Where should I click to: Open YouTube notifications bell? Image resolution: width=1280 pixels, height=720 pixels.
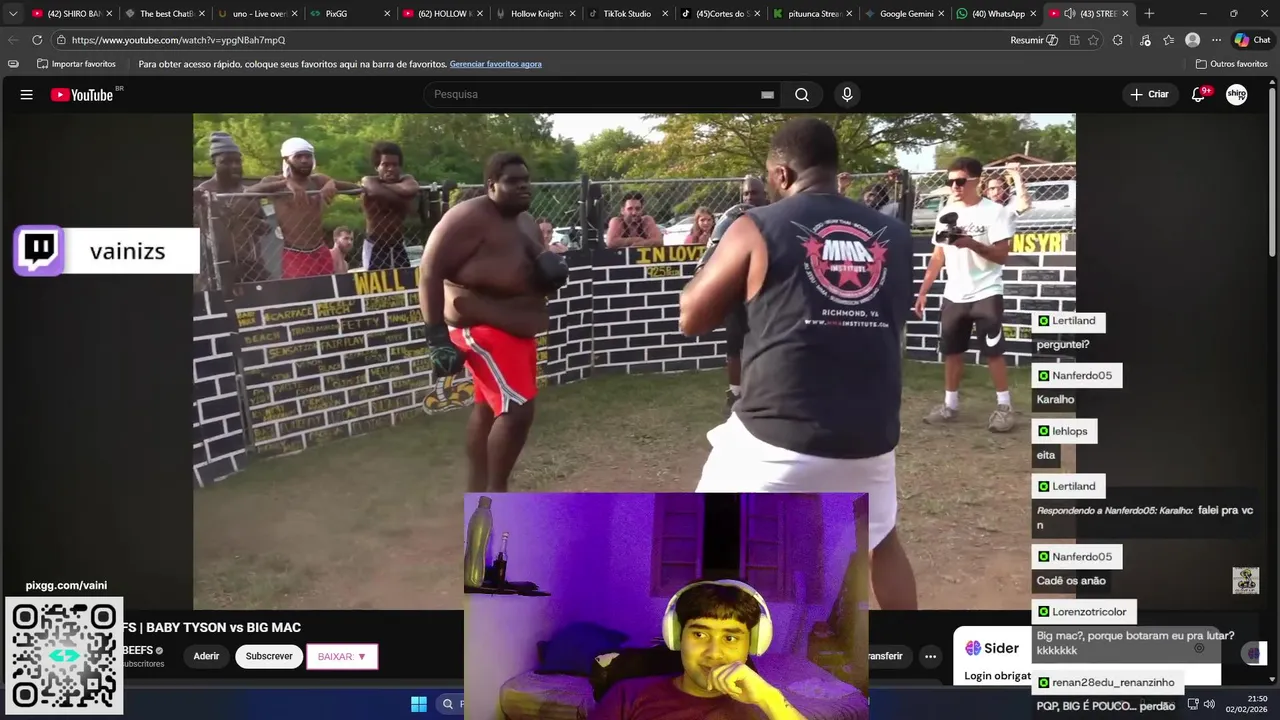(x=1199, y=94)
